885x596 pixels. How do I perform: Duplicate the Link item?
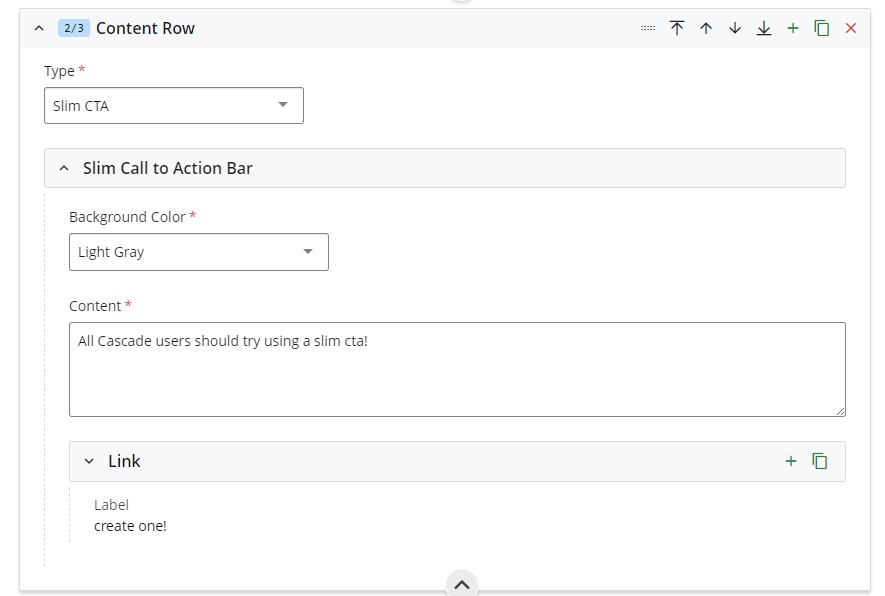pyautogui.click(x=818, y=461)
